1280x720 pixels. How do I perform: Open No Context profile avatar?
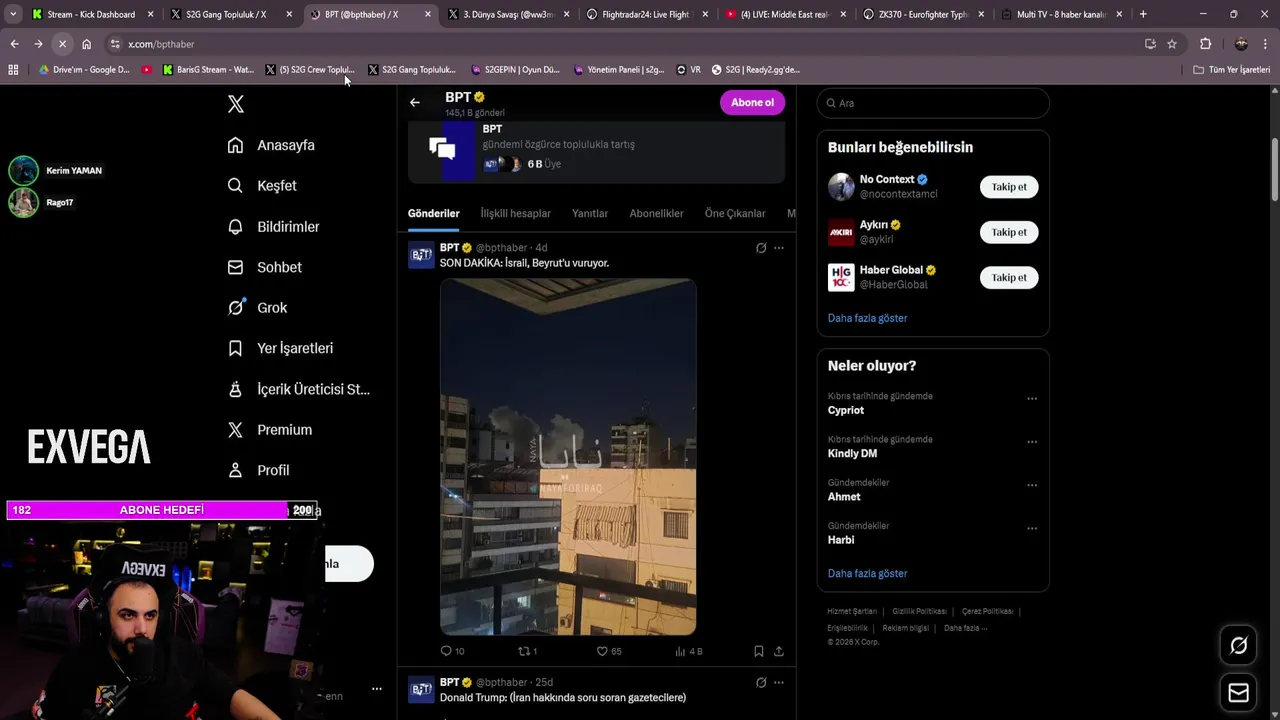coord(841,187)
